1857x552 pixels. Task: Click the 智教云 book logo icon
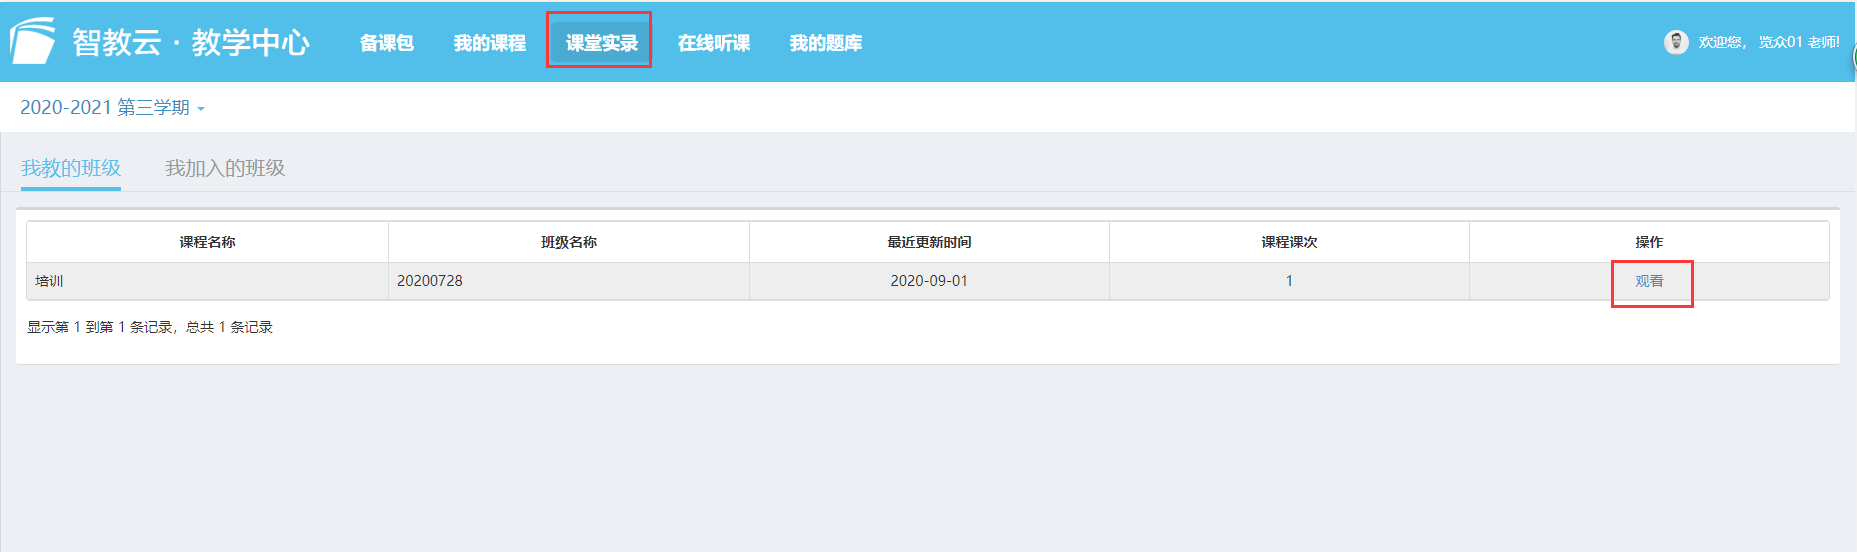pyautogui.click(x=32, y=42)
